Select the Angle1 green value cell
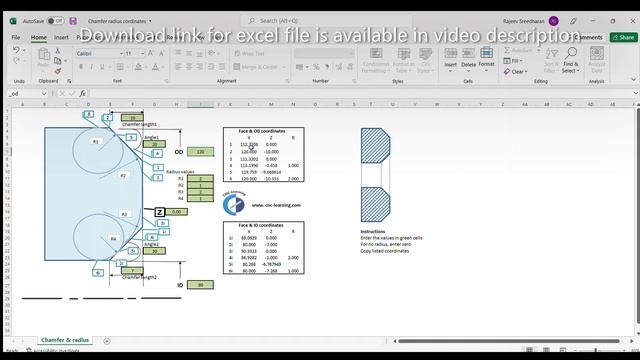Viewport: 640px width, 360px height. 154,144
